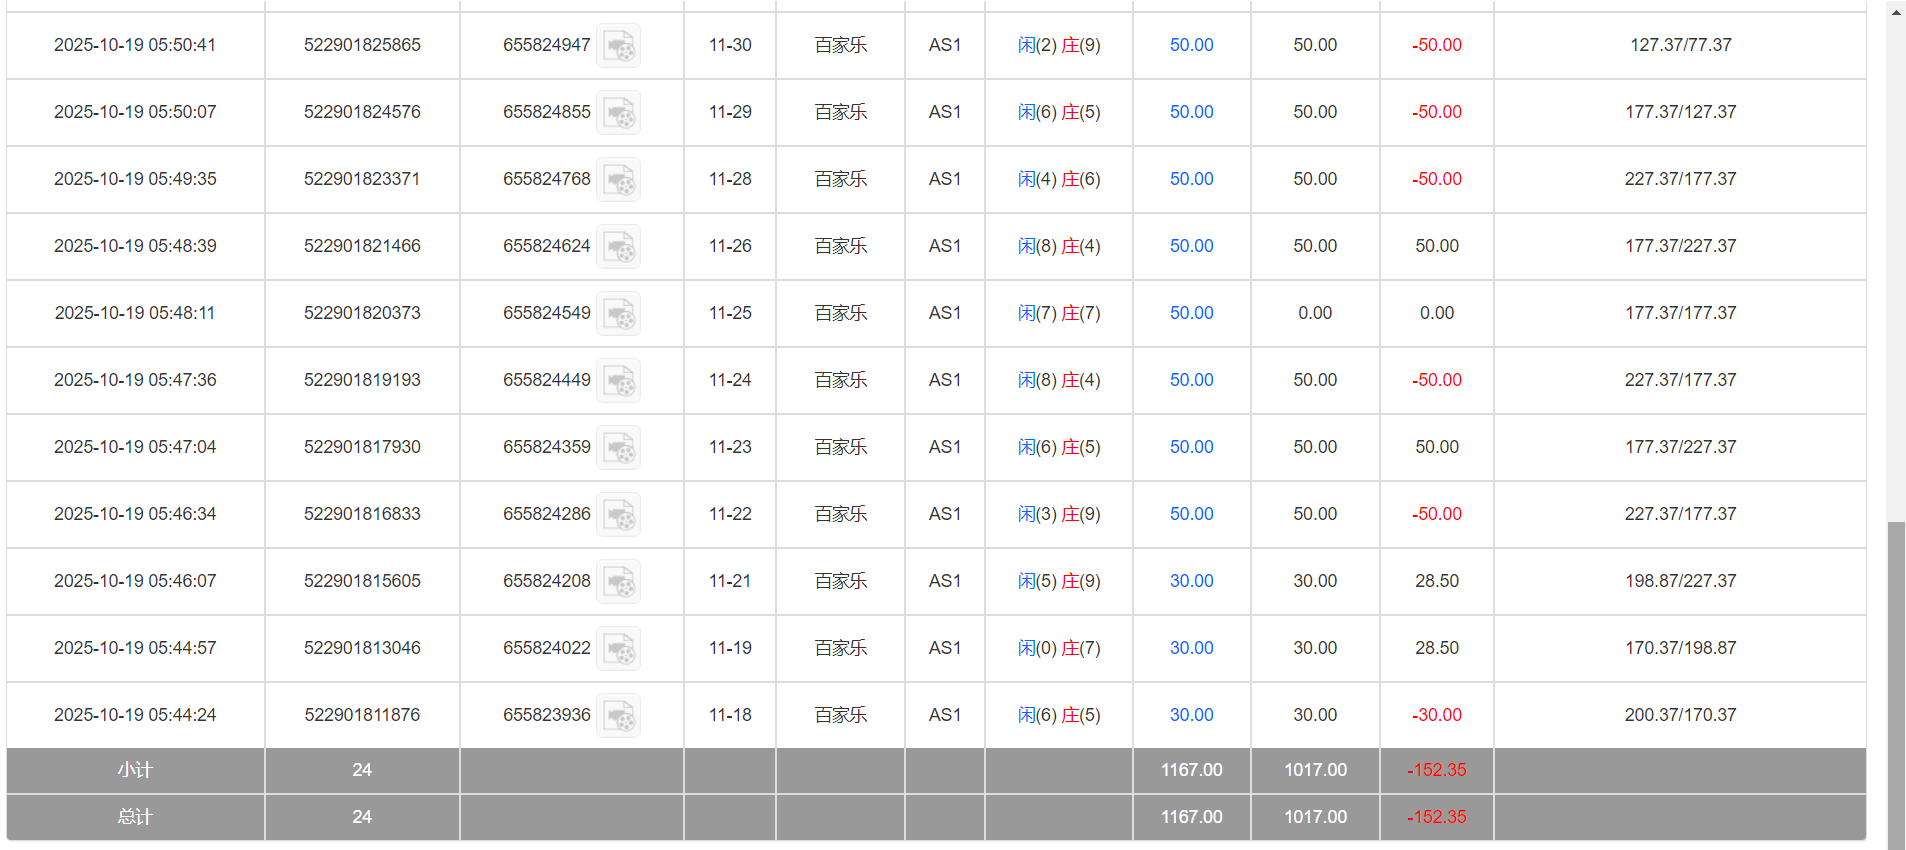The height and width of the screenshot is (850, 1906).
Task: Click the vertical scrollbar thumb
Action: click(1896, 680)
